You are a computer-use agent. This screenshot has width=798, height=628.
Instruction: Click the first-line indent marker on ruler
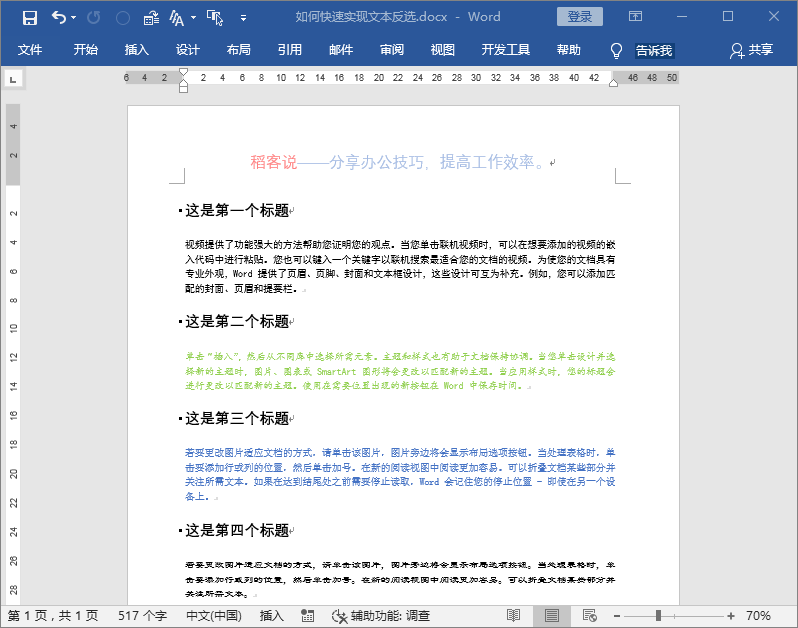point(184,72)
